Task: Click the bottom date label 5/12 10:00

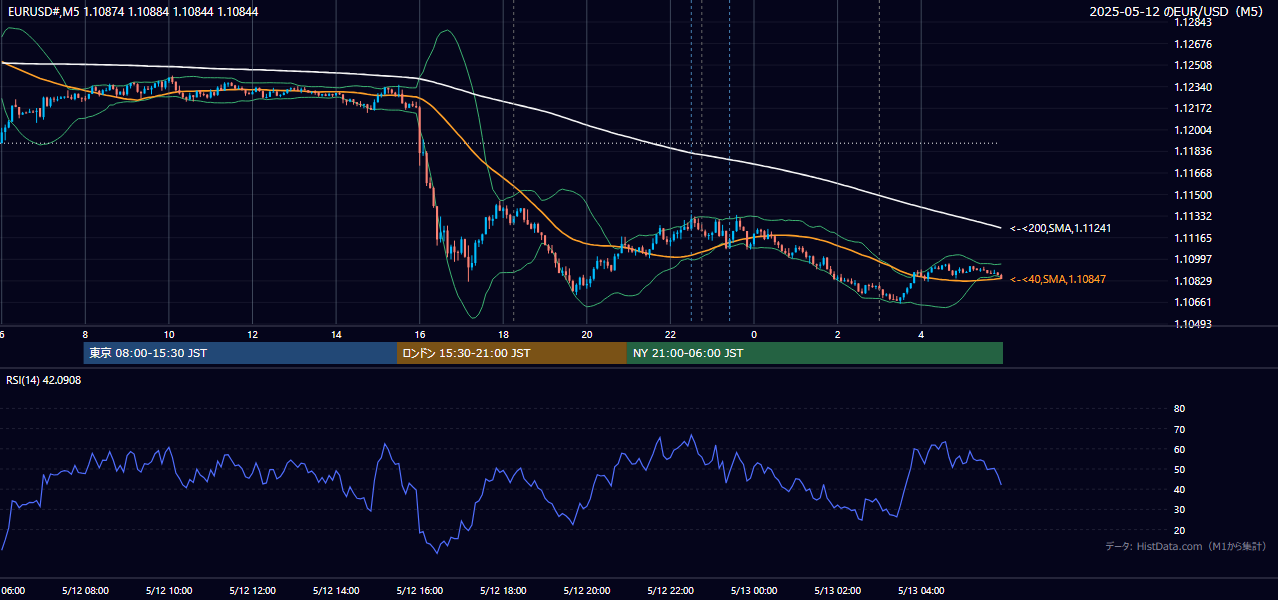Action: 169,591
